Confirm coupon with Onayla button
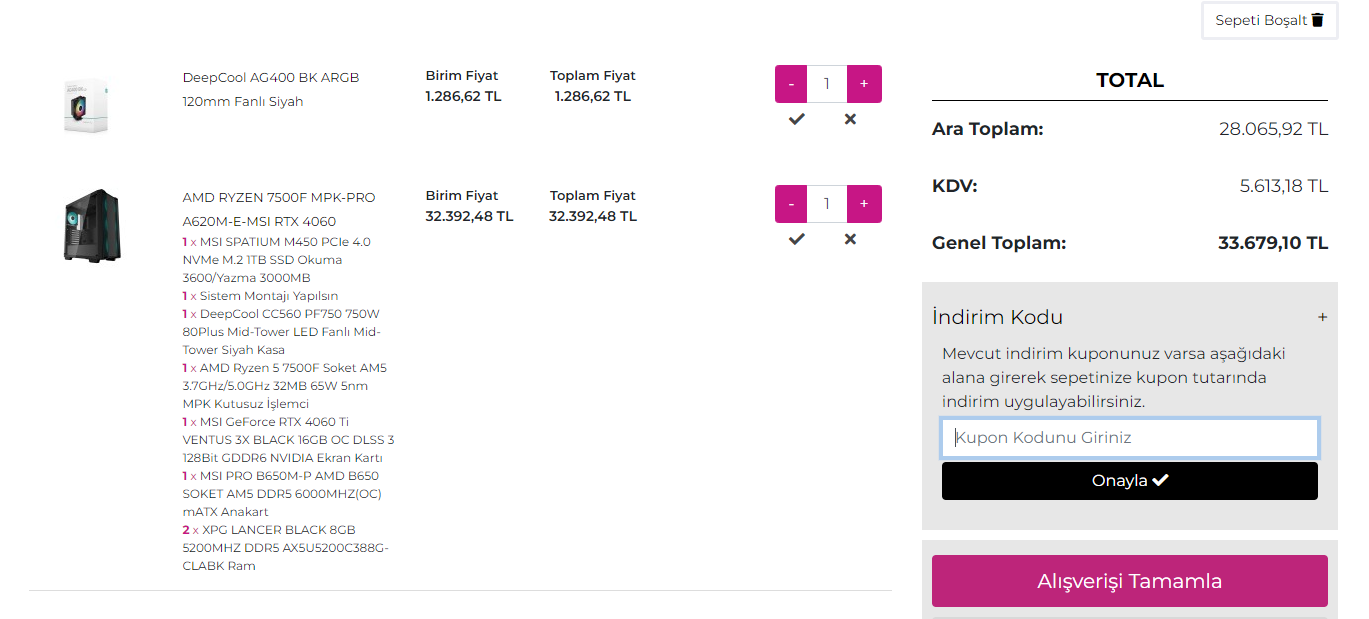This screenshot has width=1369, height=619. click(1130, 481)
